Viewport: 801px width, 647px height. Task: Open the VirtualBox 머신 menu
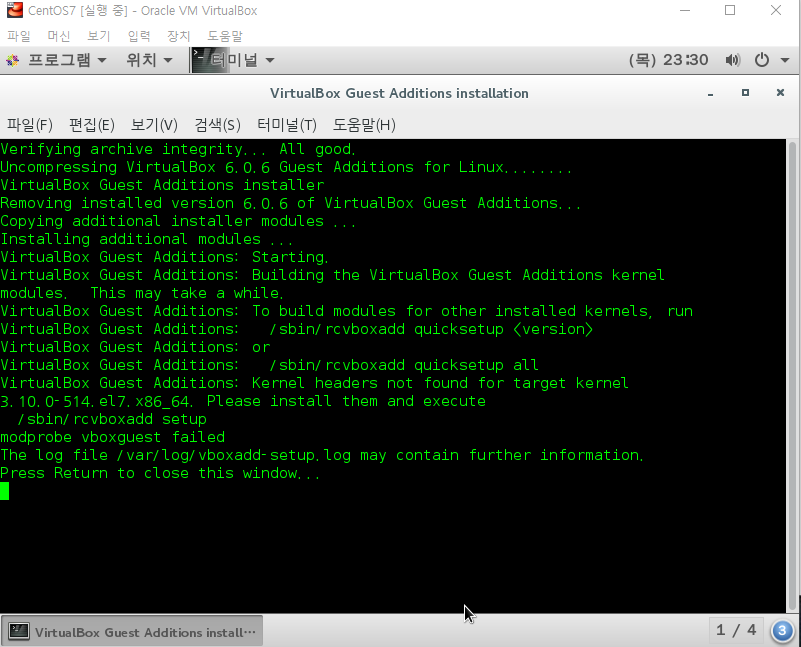[x=59, y=36]
